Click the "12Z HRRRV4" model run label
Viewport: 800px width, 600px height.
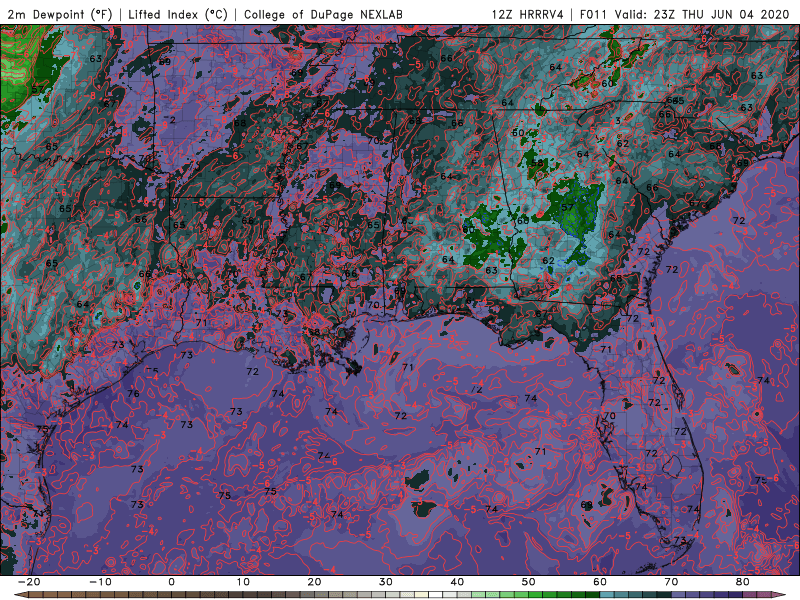tap(527, 14)
